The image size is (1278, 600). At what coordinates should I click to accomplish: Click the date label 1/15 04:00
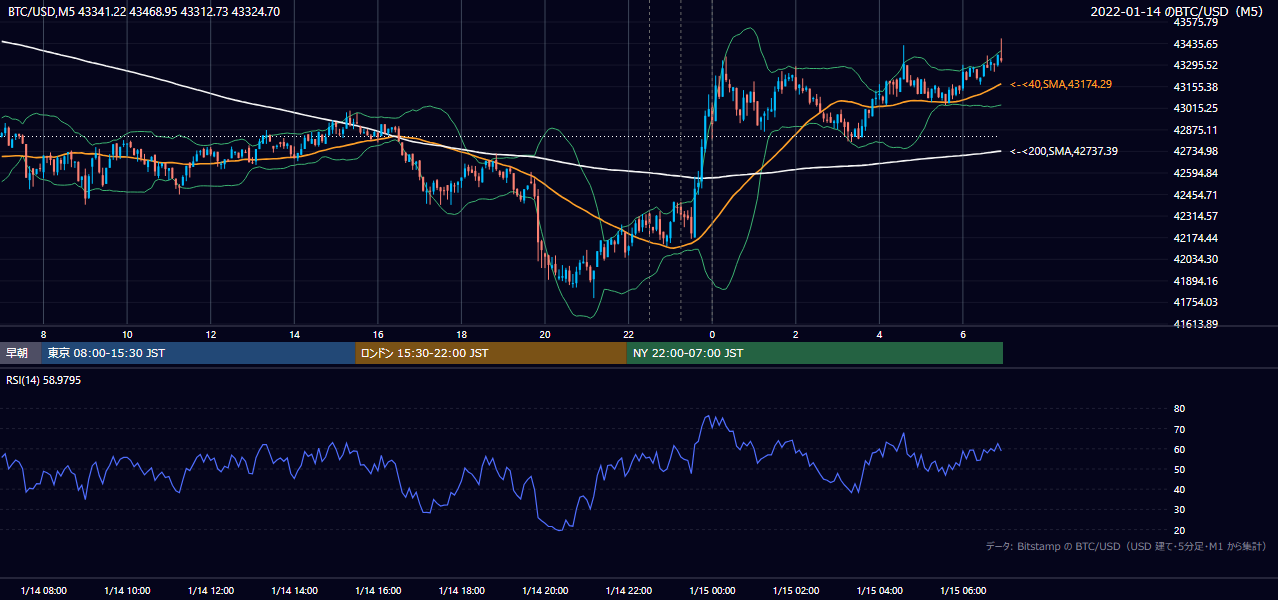[880, 590]
